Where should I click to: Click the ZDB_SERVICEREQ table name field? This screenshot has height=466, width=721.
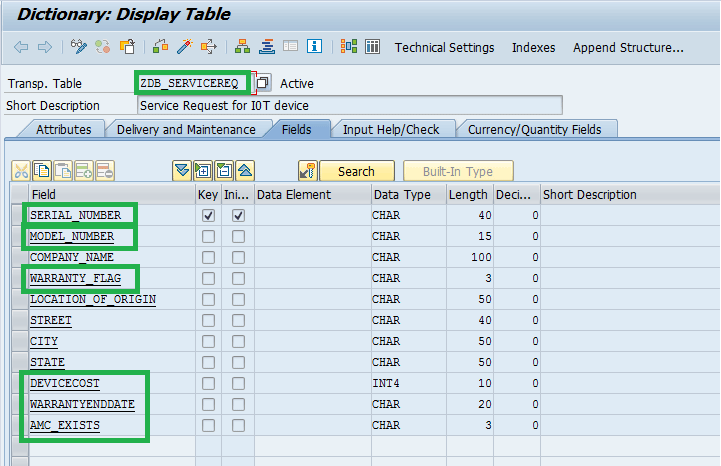tap(194, 83)
